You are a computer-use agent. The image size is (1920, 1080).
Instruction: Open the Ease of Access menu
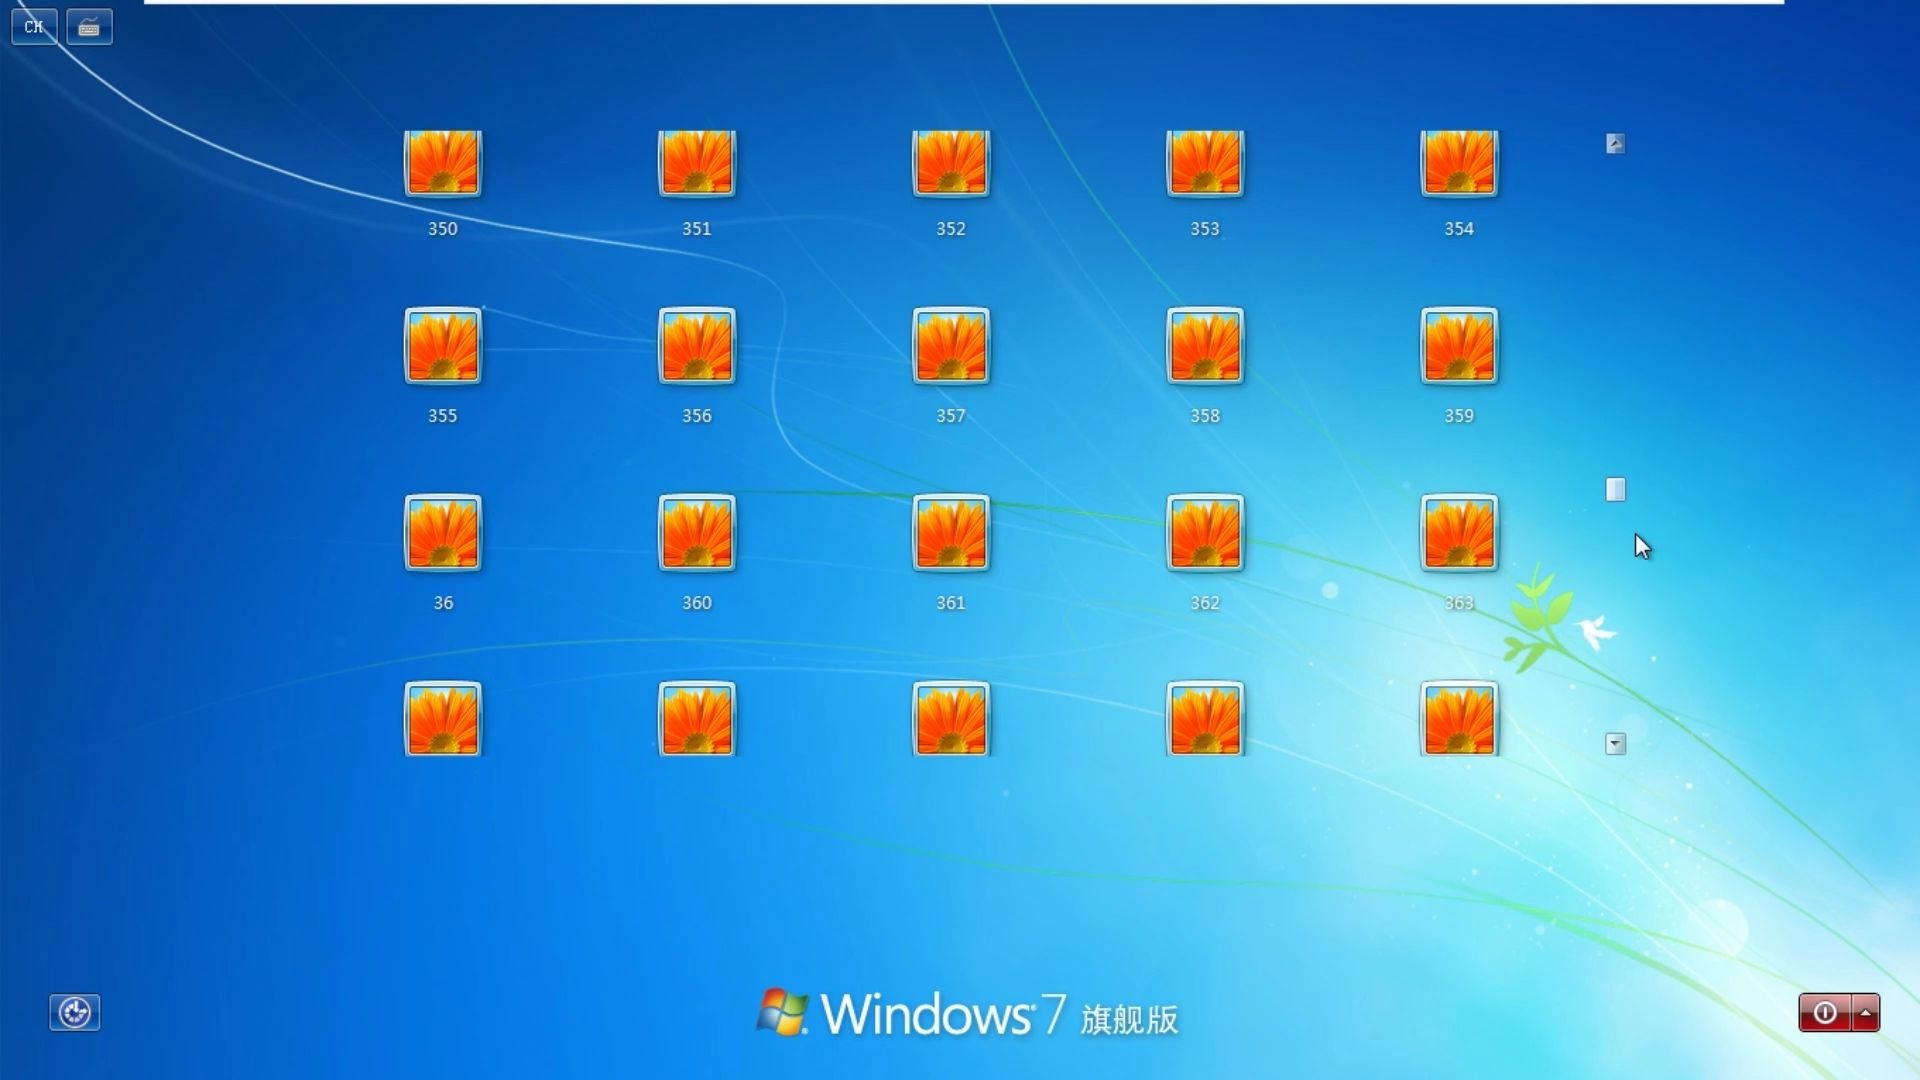pos(74,1012)
